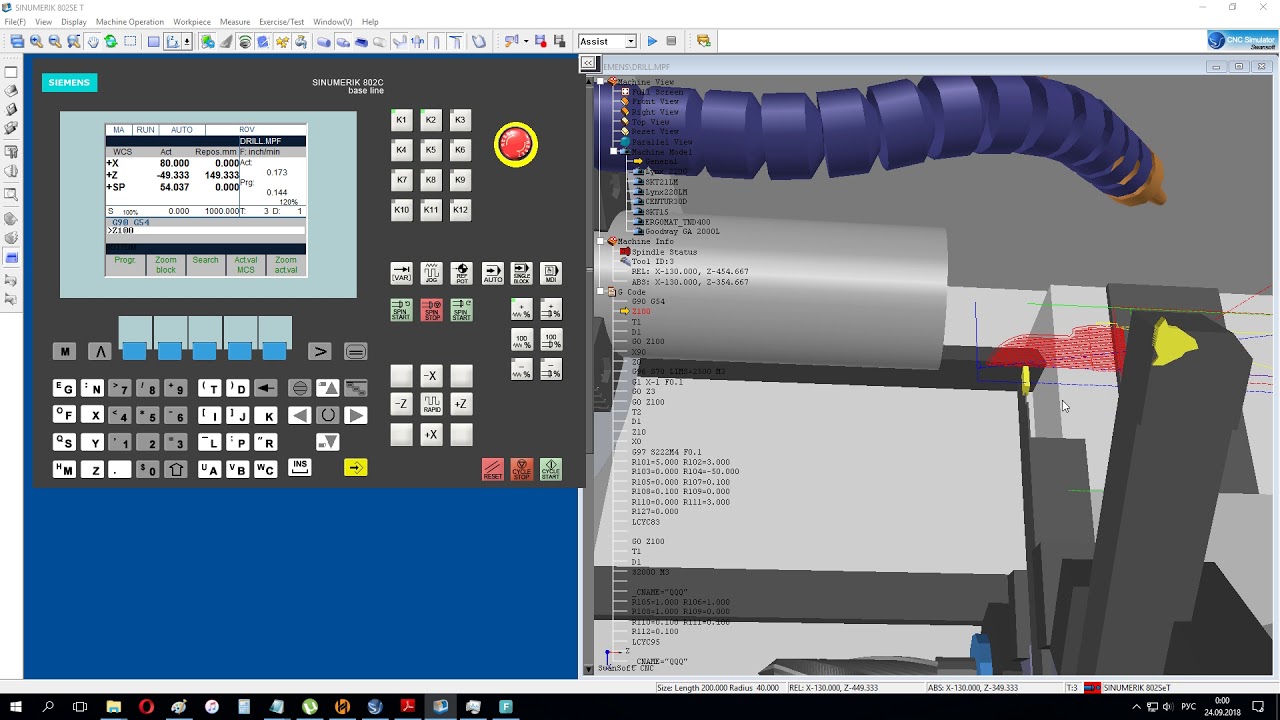Image resolution: width=1280 pixels, height=720 pixels.
Task: Open the File(F) menu
Action: coord(15,22)
